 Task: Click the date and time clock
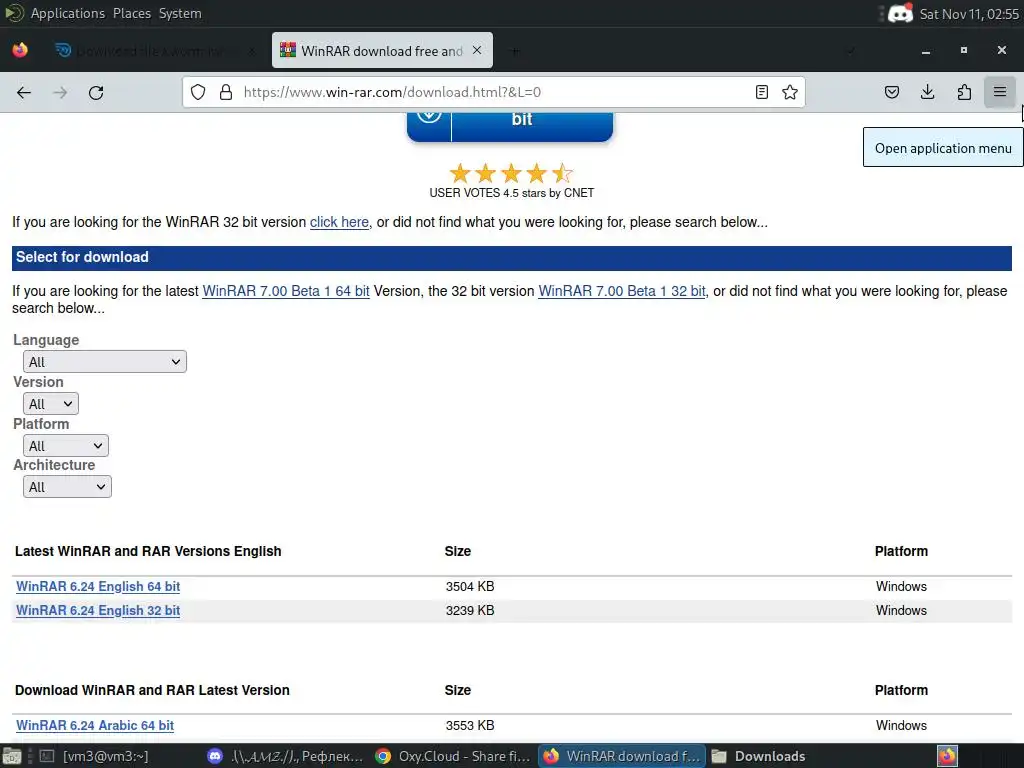969,14
